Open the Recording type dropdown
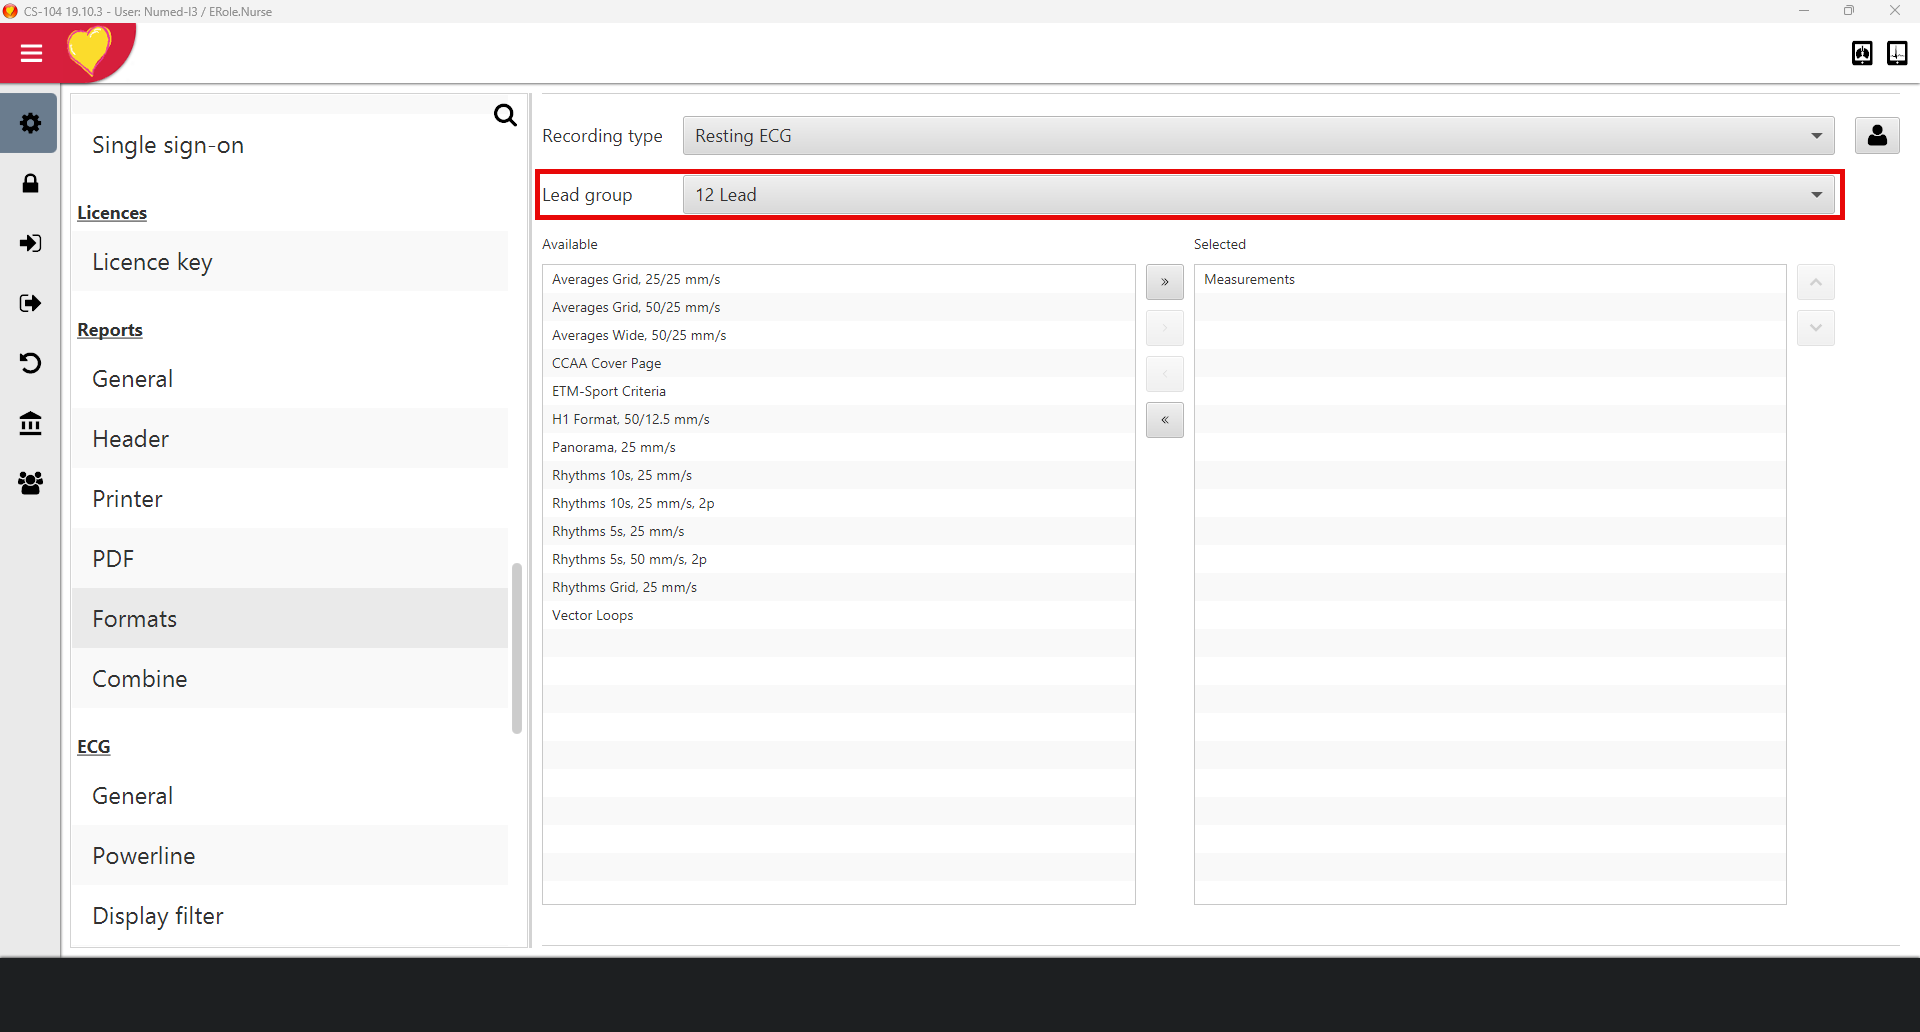The height and width of the screenshot is (1032, 1920). click(1258, 136)
